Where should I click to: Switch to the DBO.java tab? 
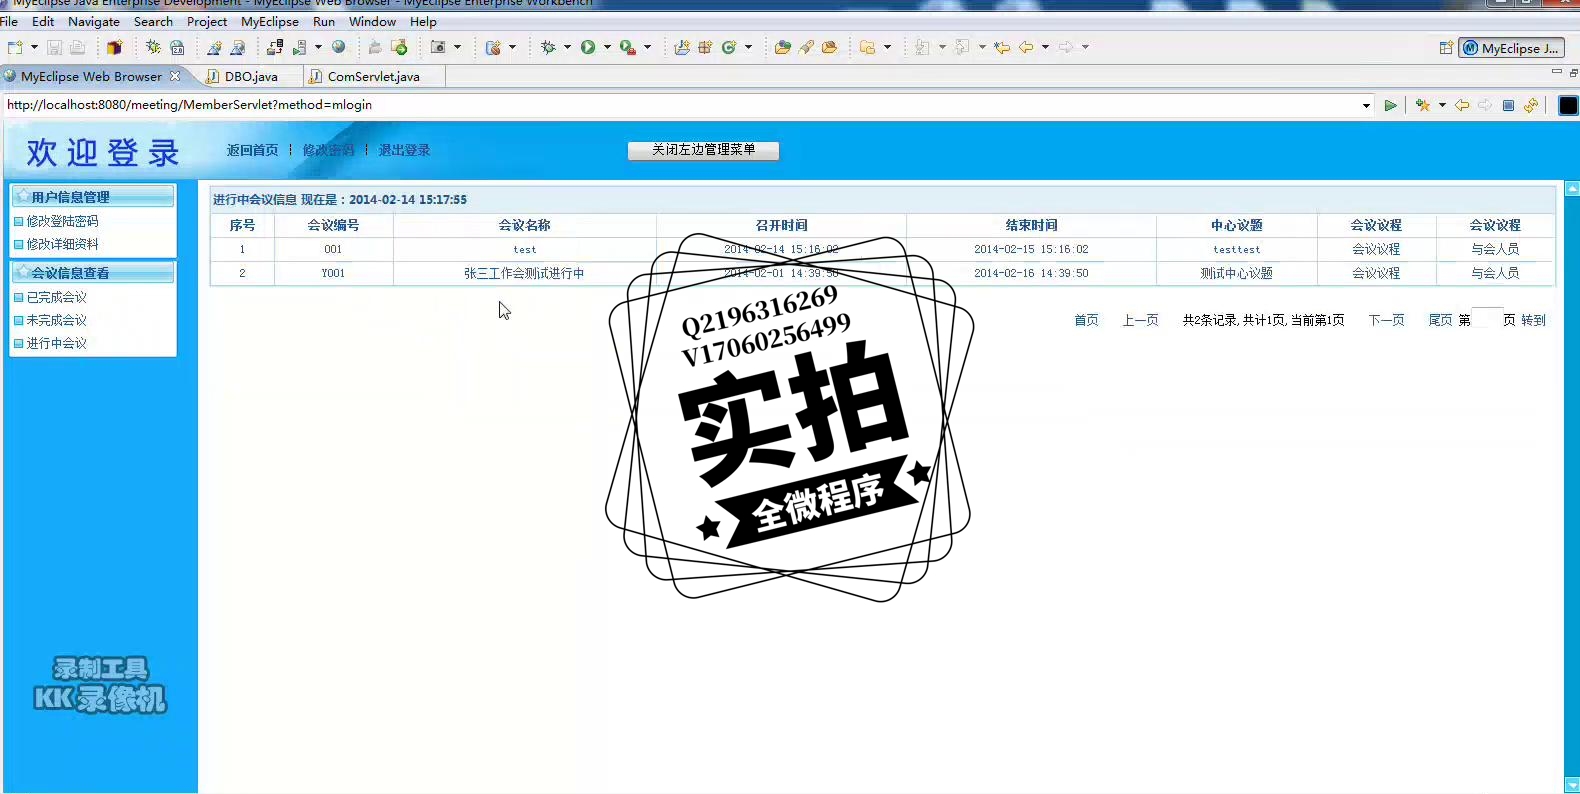(251, 76)
